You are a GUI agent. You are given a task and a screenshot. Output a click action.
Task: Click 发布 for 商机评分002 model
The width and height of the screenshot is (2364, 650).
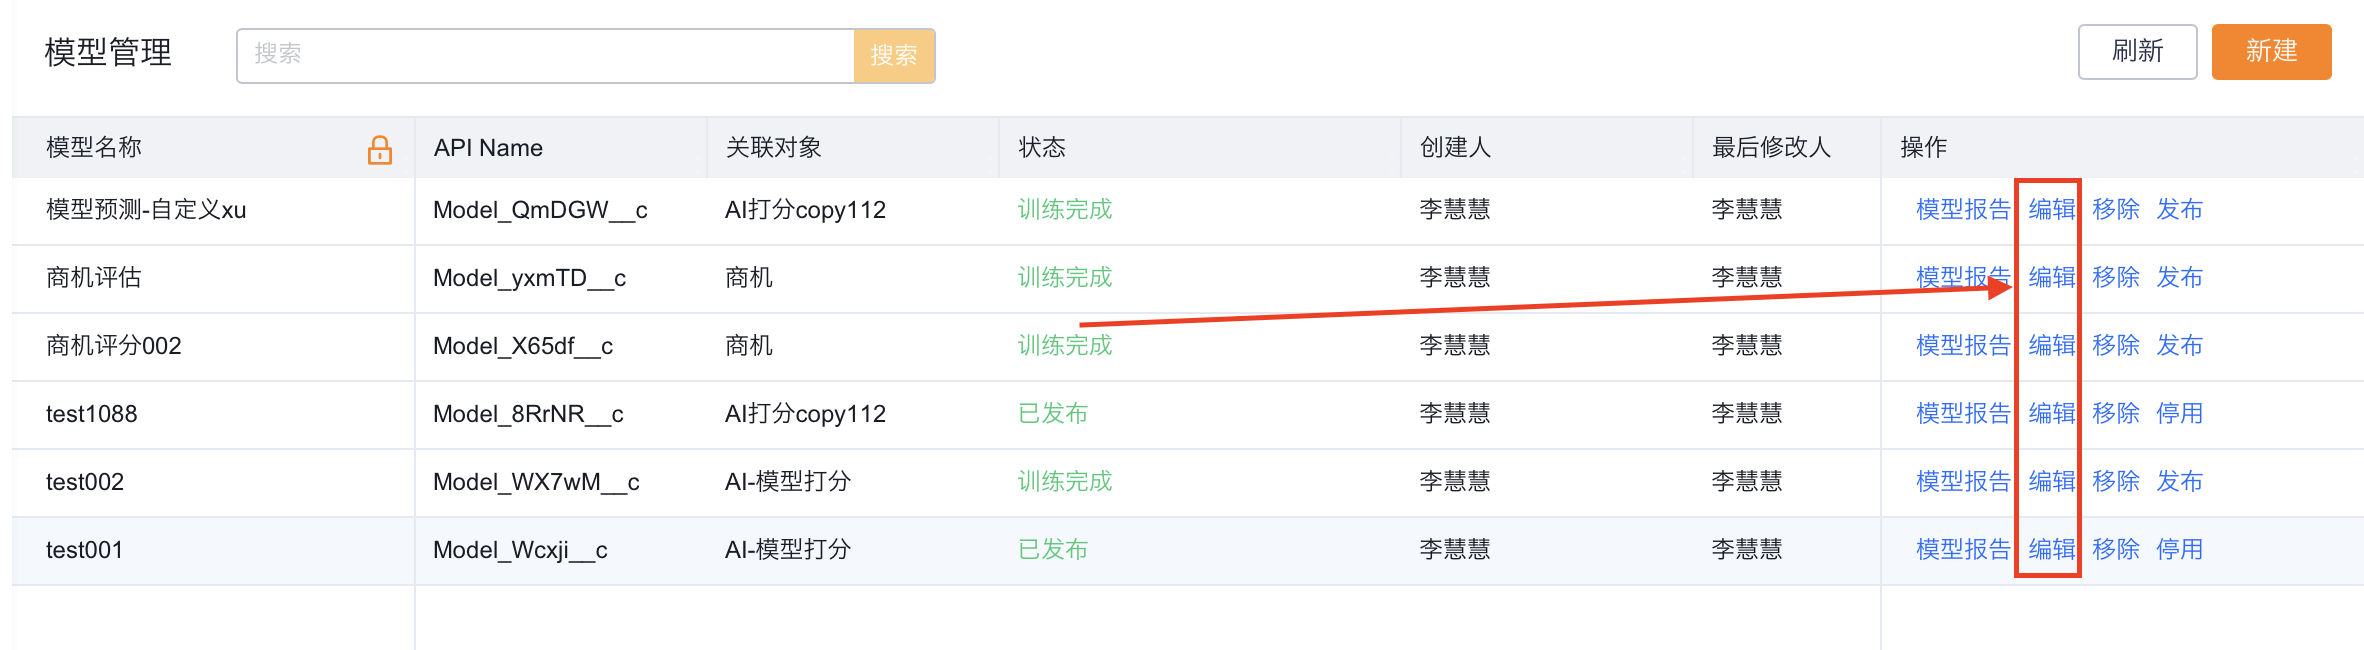2180,346
